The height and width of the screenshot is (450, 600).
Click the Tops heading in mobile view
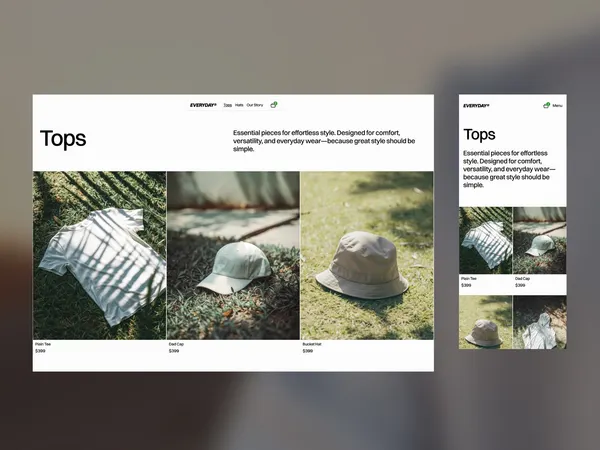pos(479,134)
